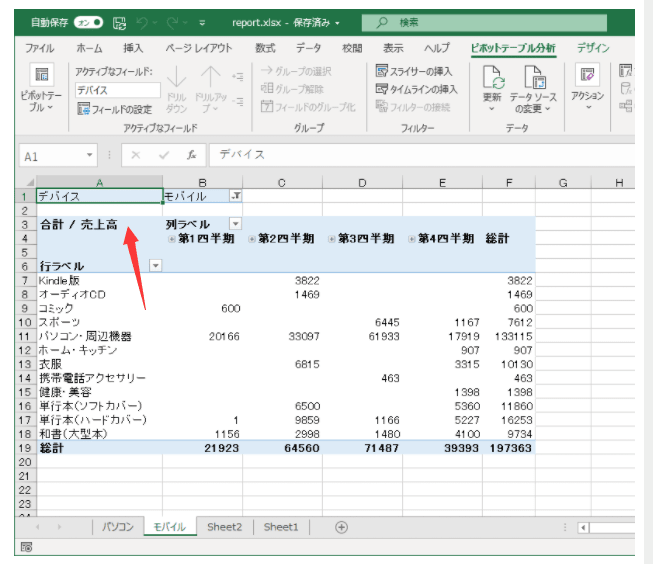
Task: Click the search box (検索)
Action: pos(484,22)
